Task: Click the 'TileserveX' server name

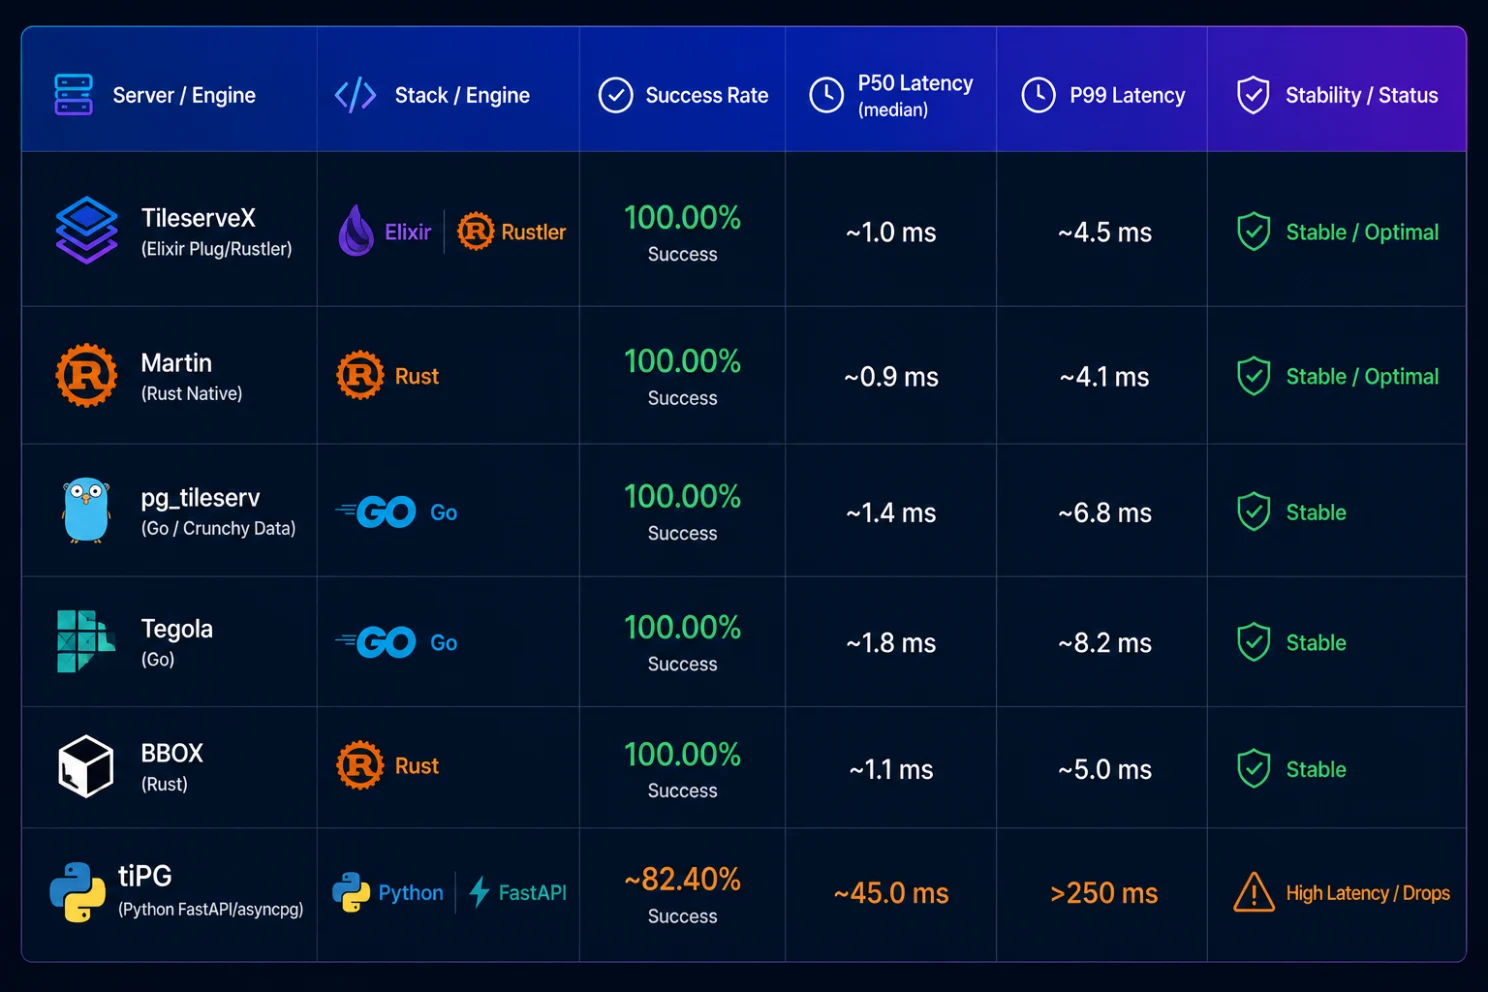Action: pos(198,218)
